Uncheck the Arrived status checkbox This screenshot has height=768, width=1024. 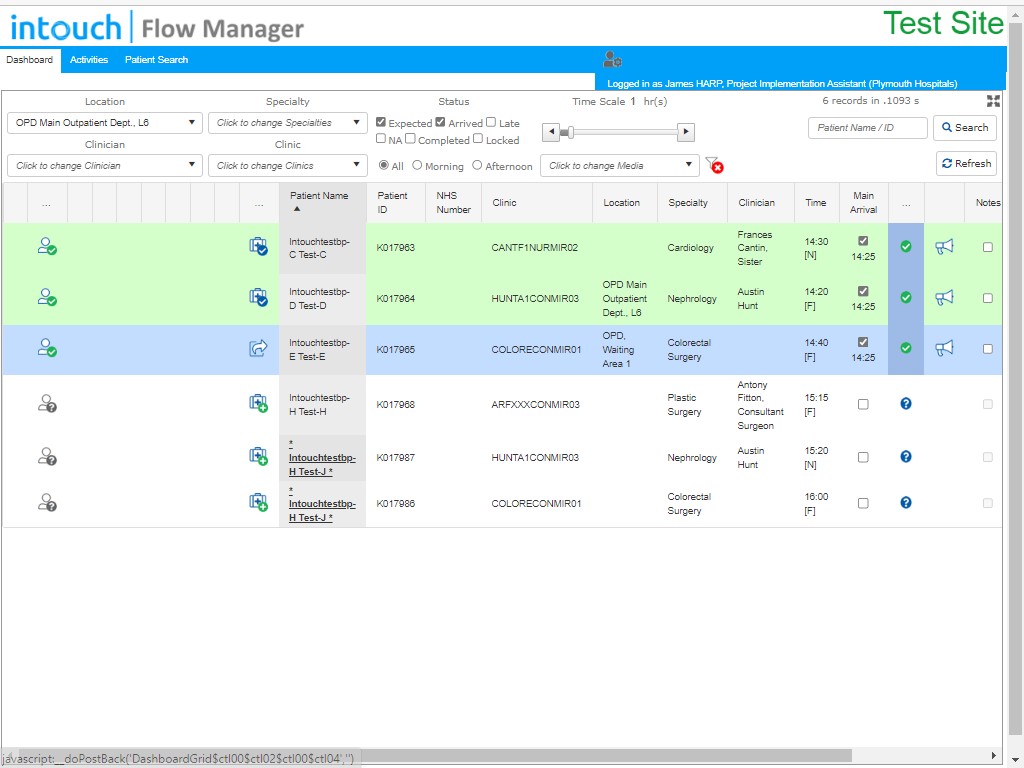tap(440, 122)
